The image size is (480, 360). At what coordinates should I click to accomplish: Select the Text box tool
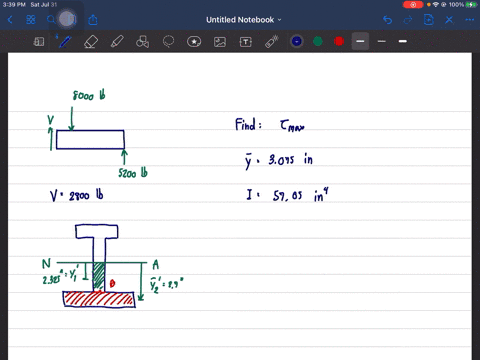click(x=246, y=42)
